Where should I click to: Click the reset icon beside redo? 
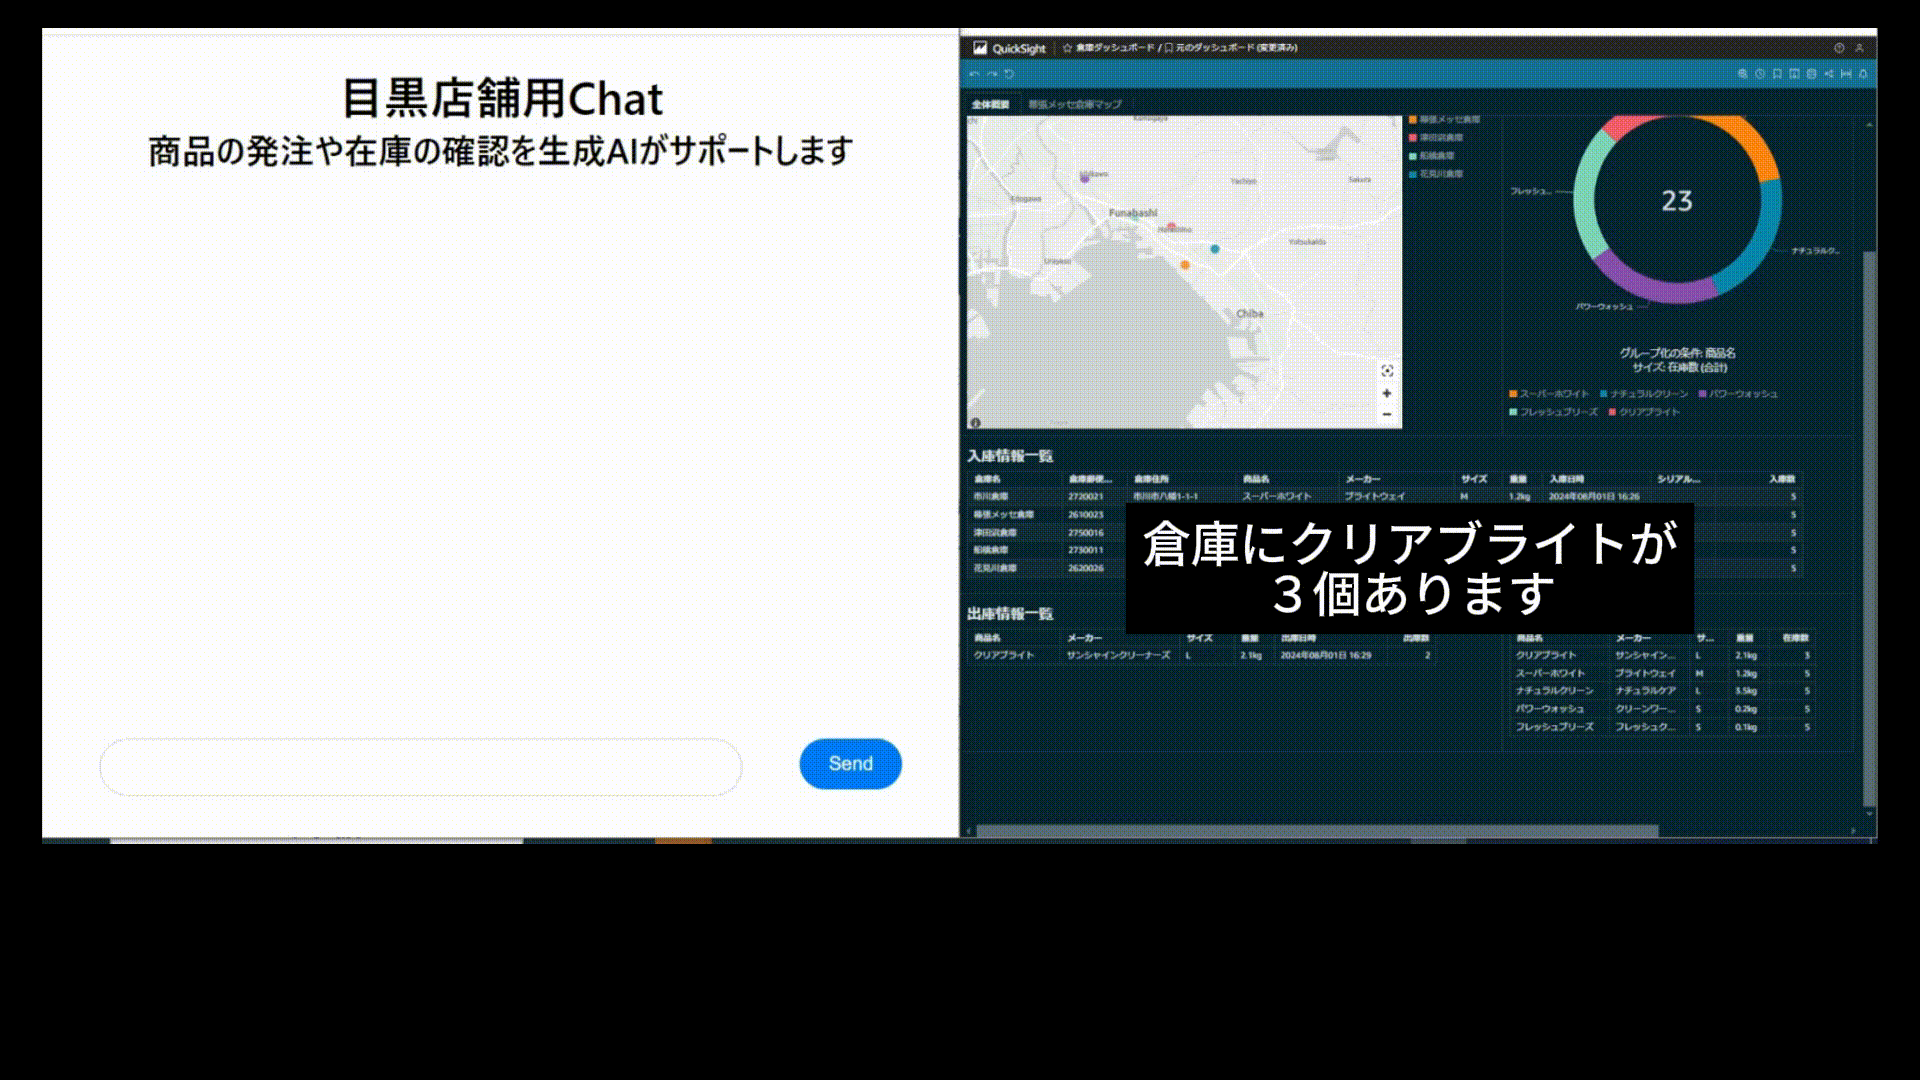pyautogui.click(x=1010, y=74)
